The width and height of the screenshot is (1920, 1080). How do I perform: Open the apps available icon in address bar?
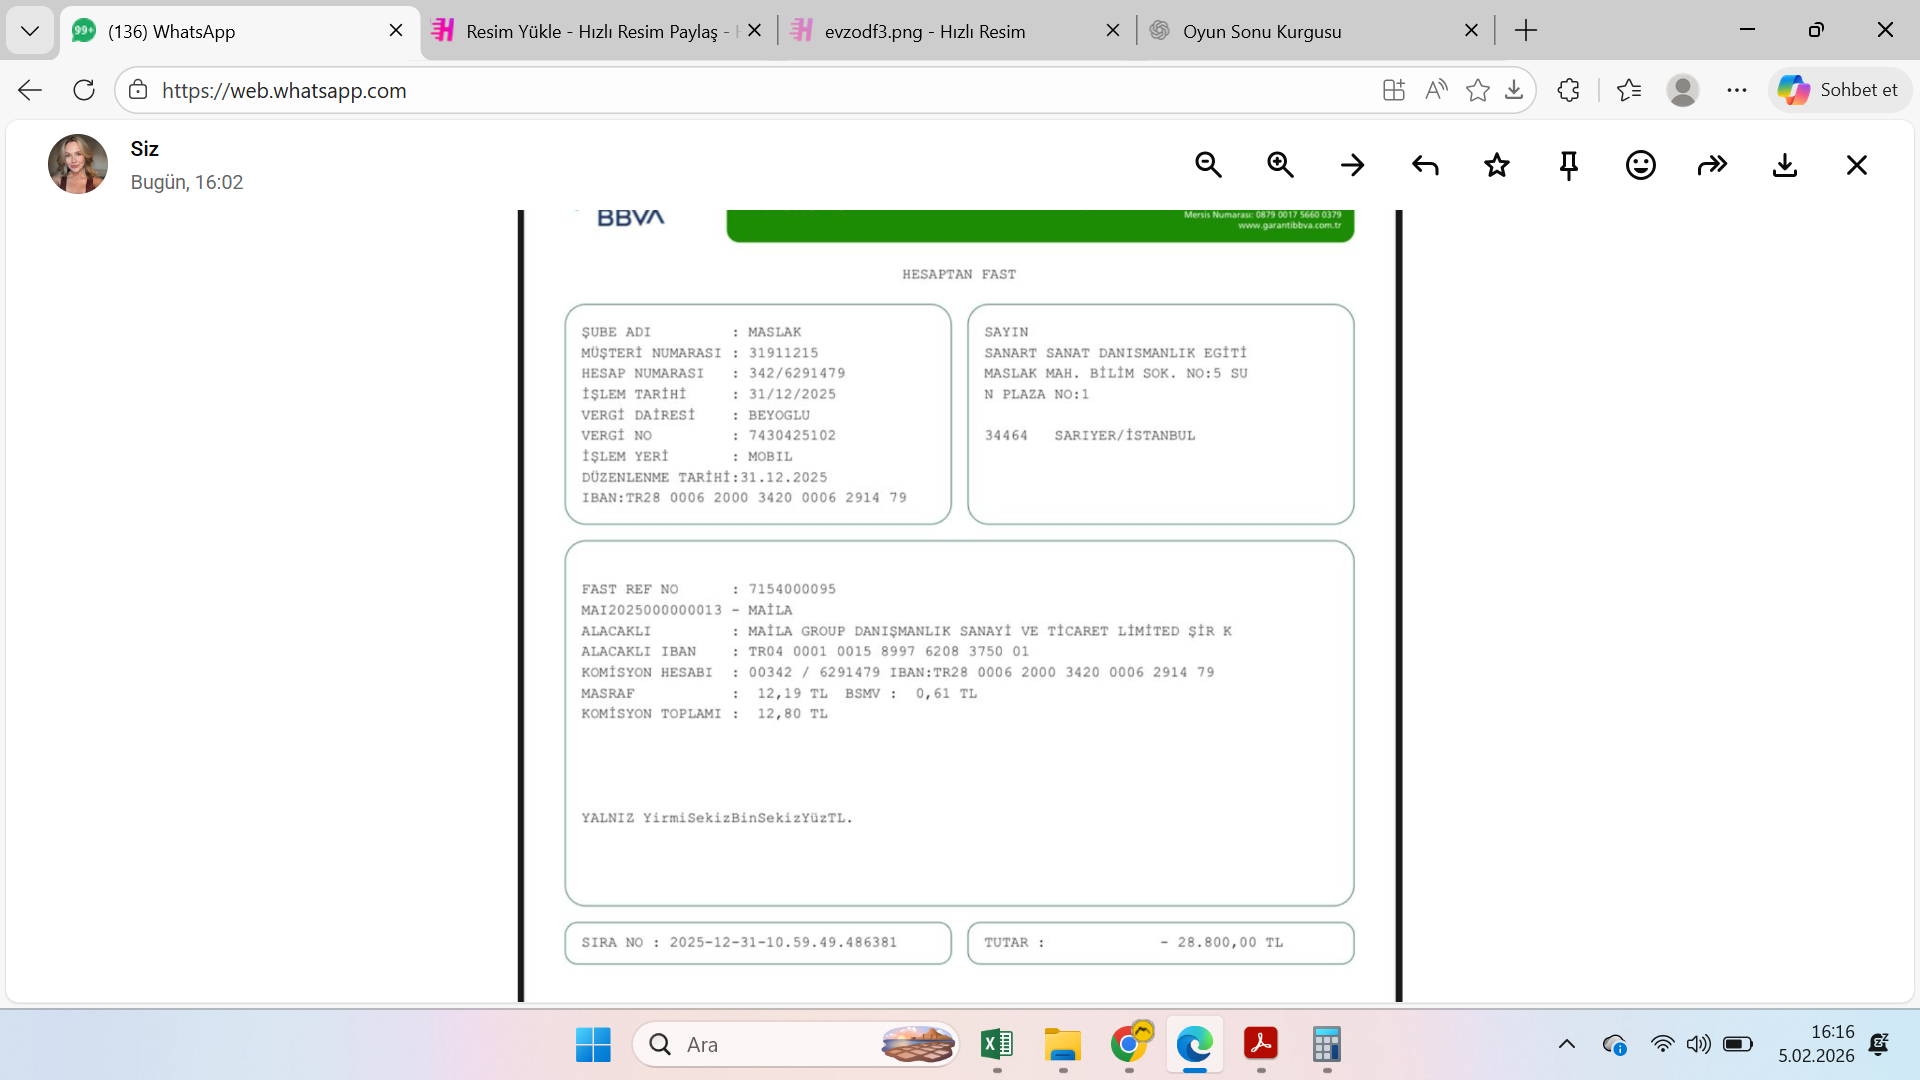click(1394, 90)
